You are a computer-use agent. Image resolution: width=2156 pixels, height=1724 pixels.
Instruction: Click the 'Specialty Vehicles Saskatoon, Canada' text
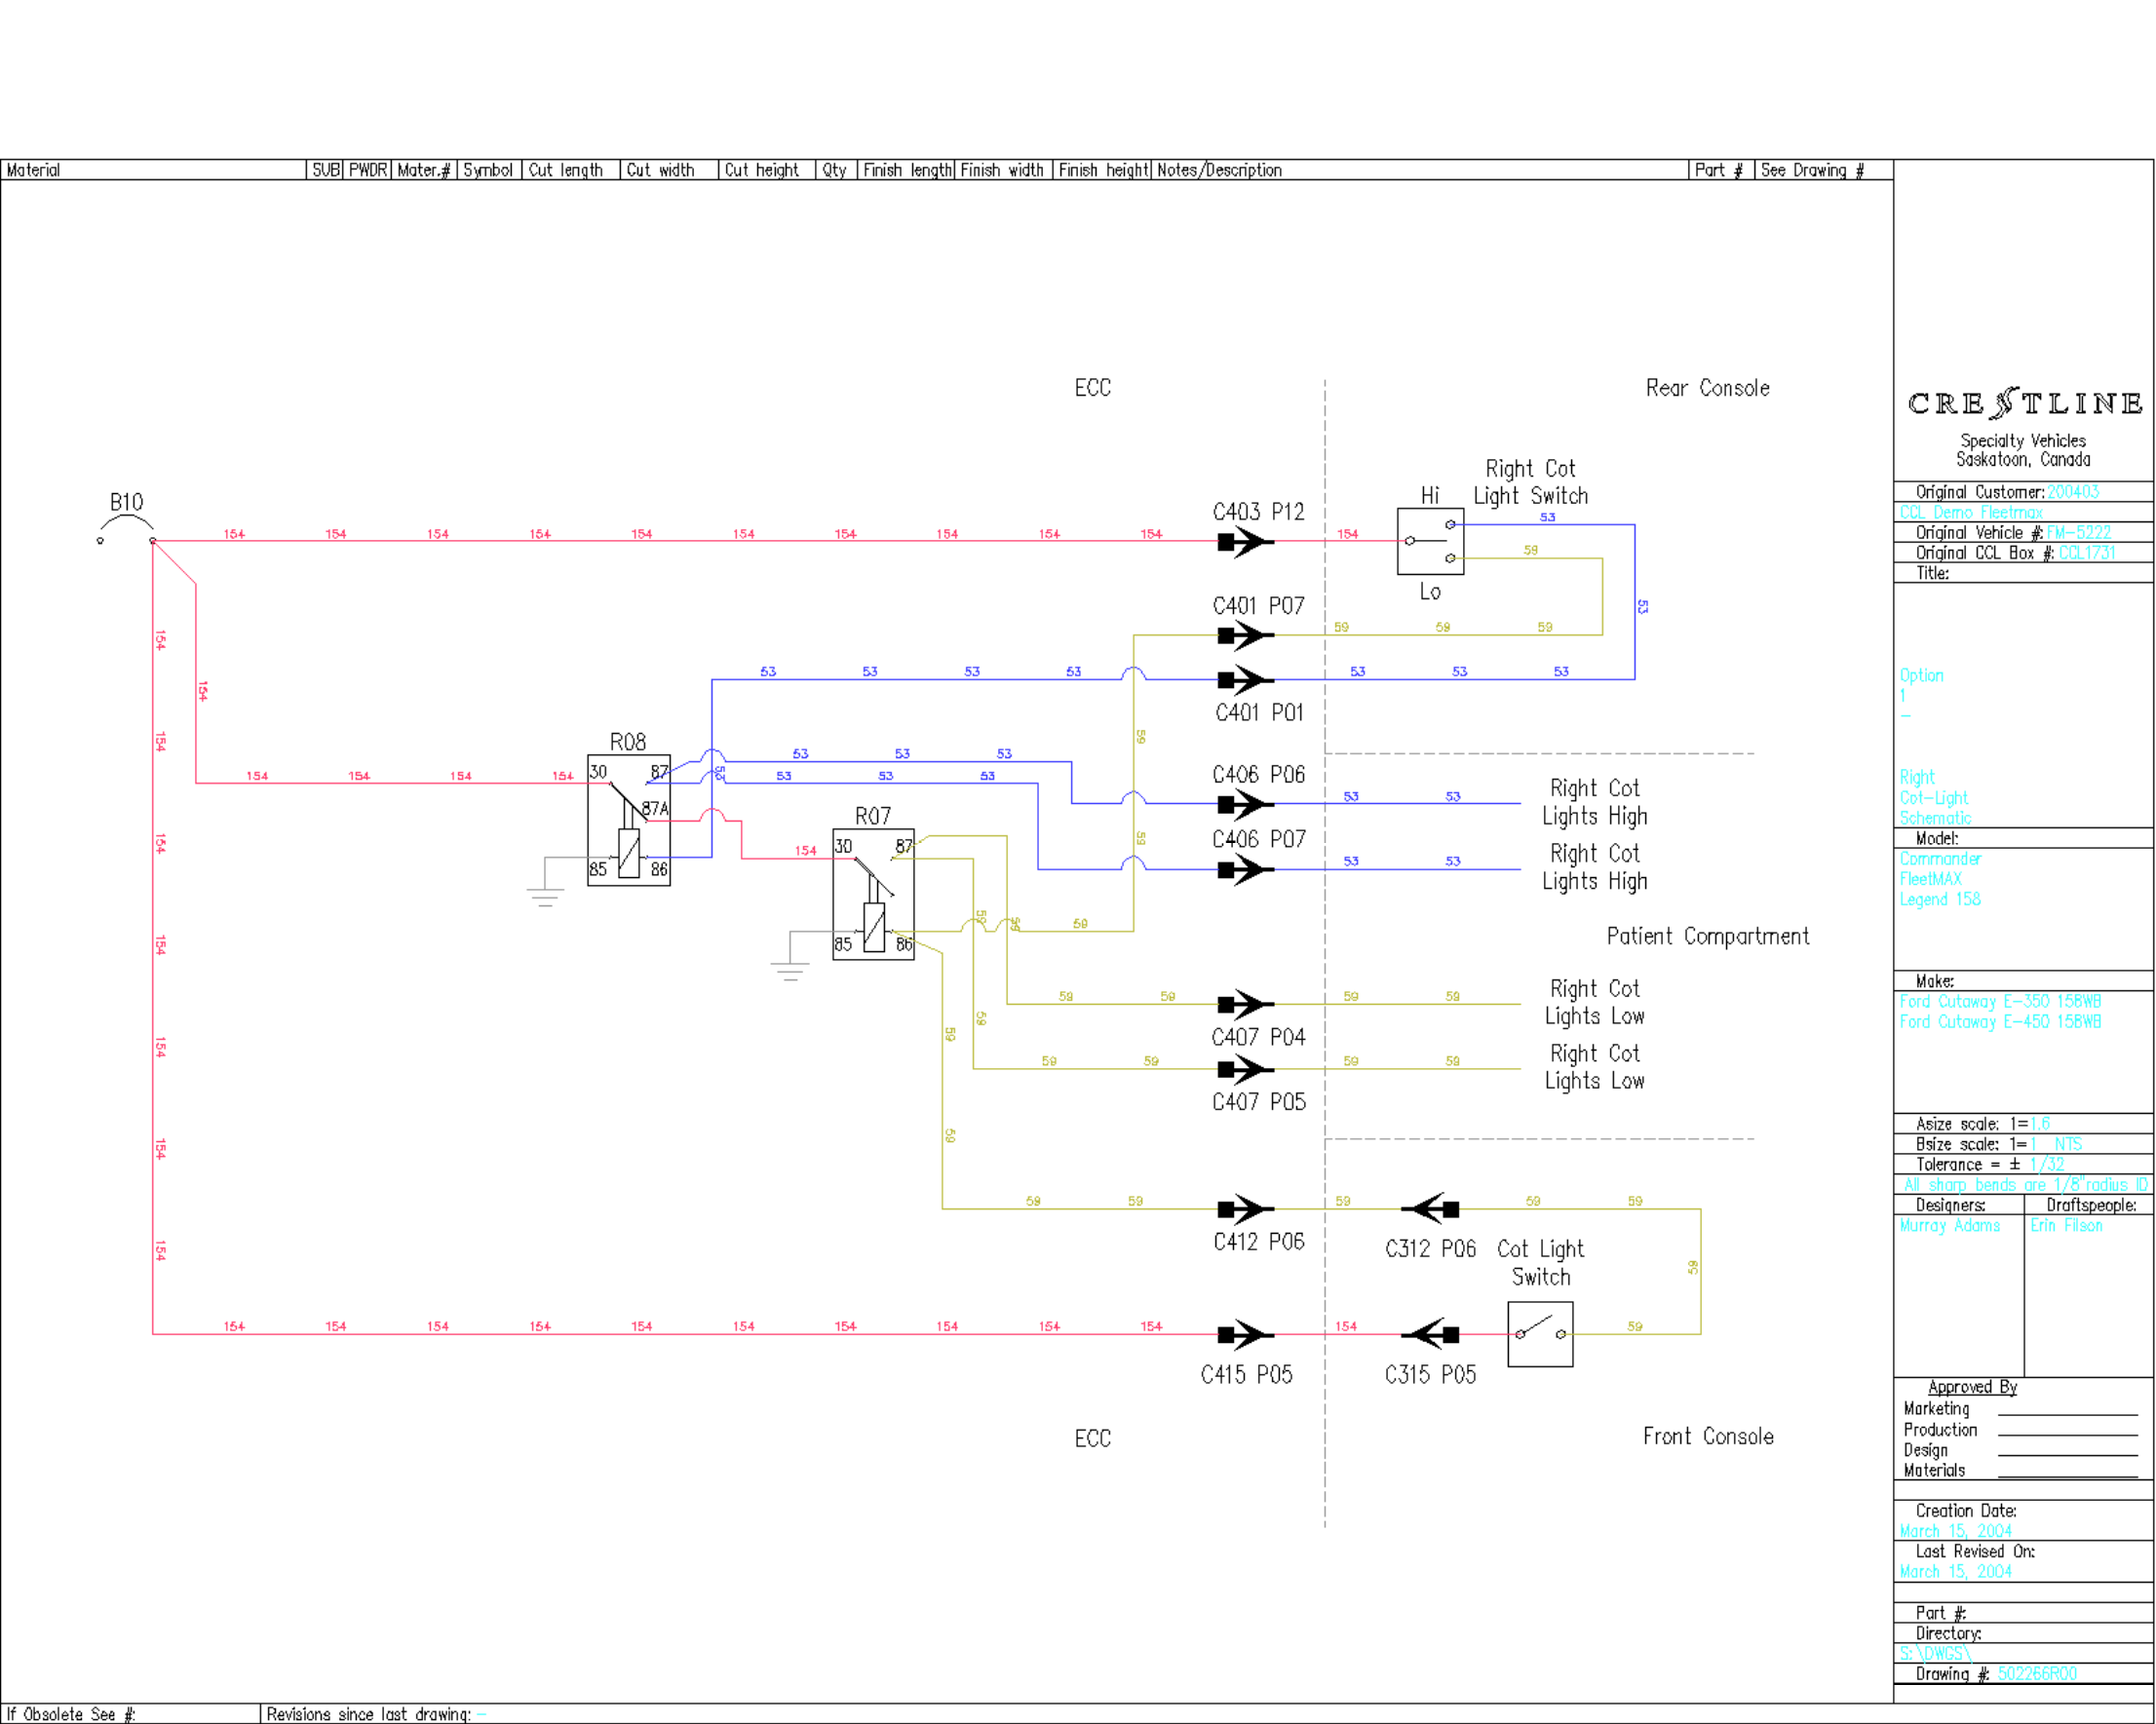(2023, 450)
